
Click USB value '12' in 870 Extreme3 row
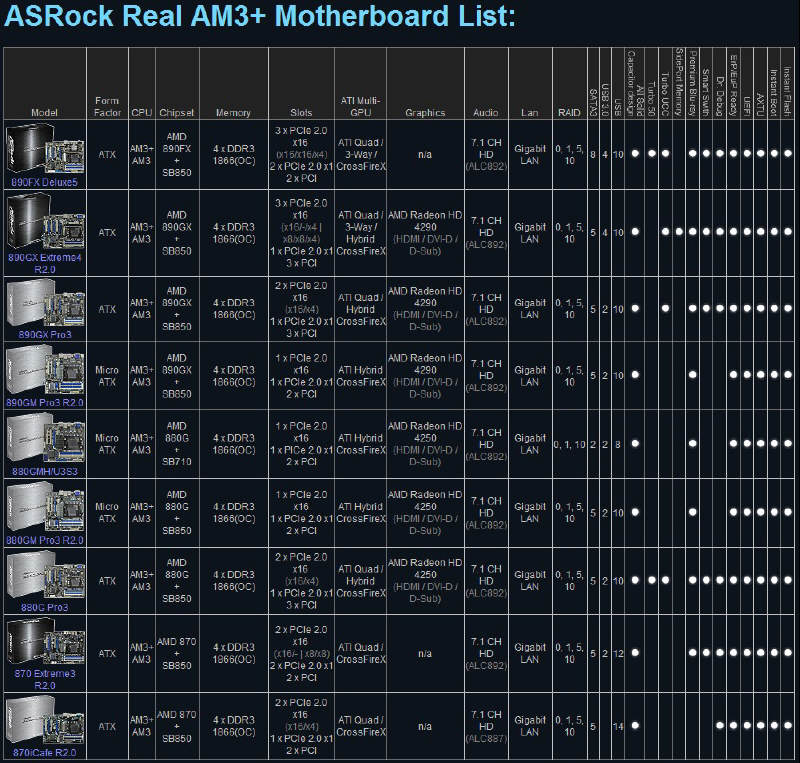(x=618, y=653)
